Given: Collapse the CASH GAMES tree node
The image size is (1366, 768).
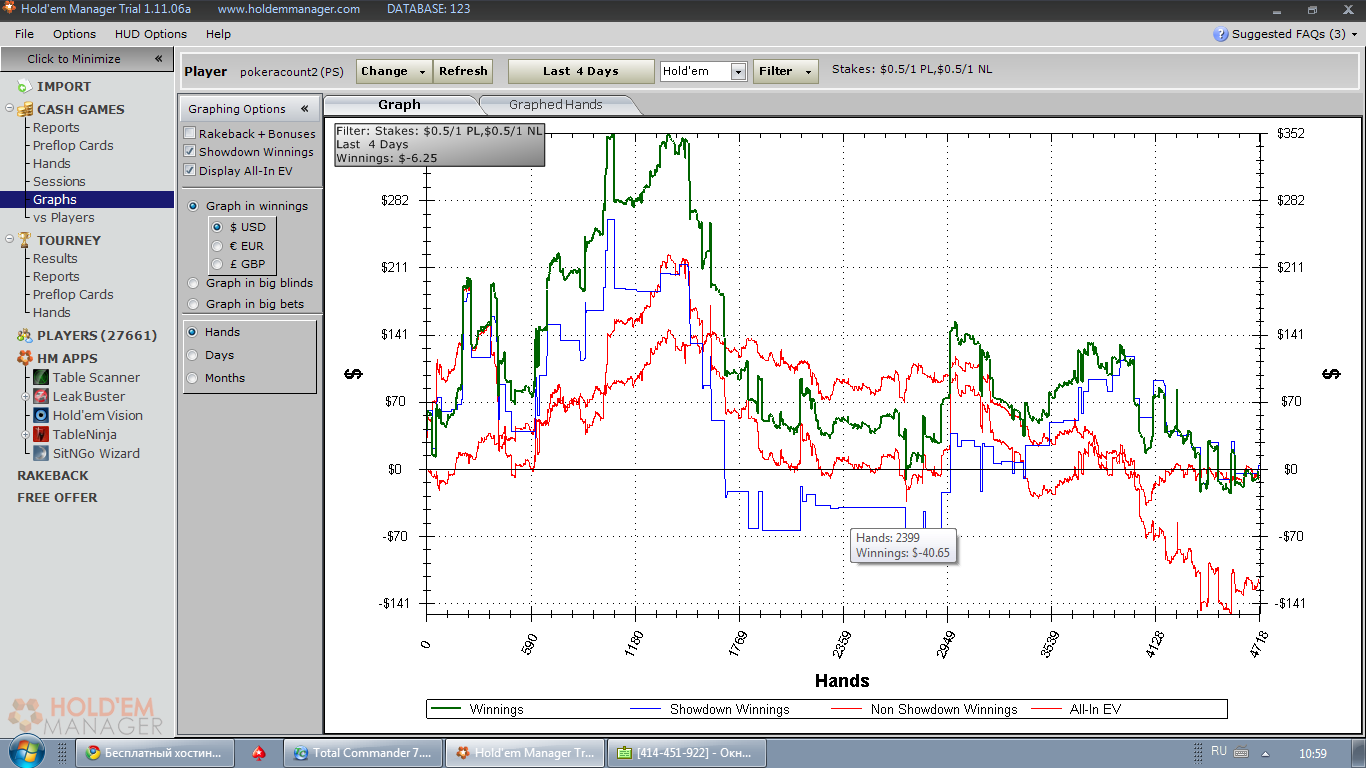Looking at the screenshot, I should [9, 109].
